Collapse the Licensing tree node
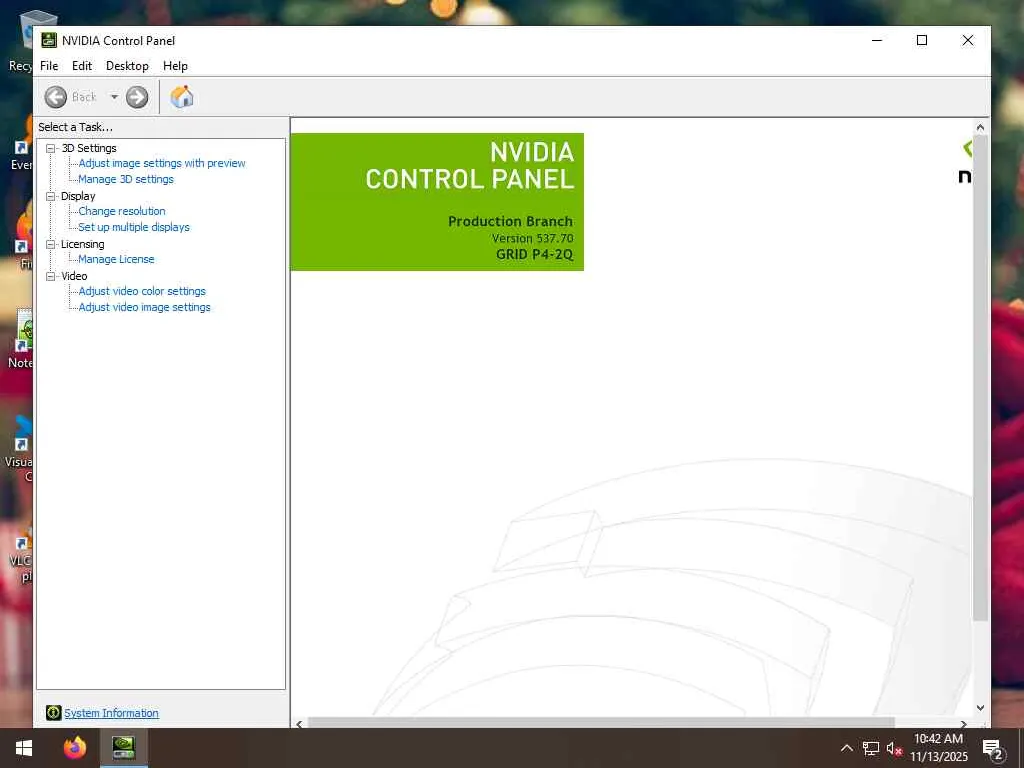 [50, 244]
